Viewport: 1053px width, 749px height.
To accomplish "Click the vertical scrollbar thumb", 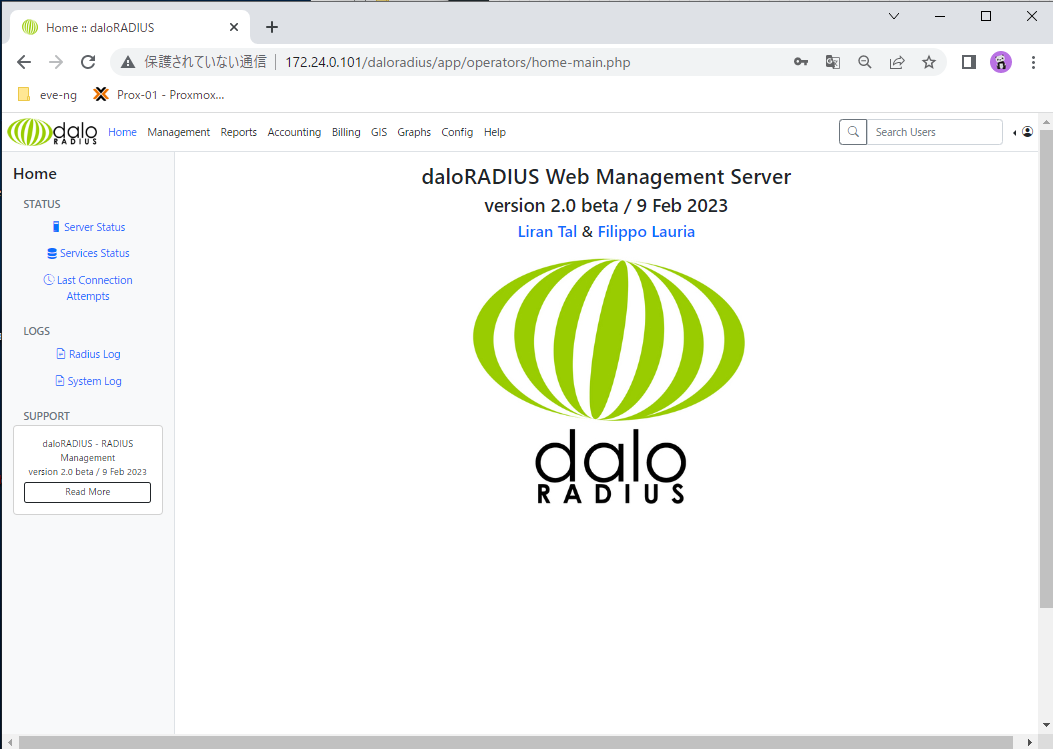I will pos(1046,368).
